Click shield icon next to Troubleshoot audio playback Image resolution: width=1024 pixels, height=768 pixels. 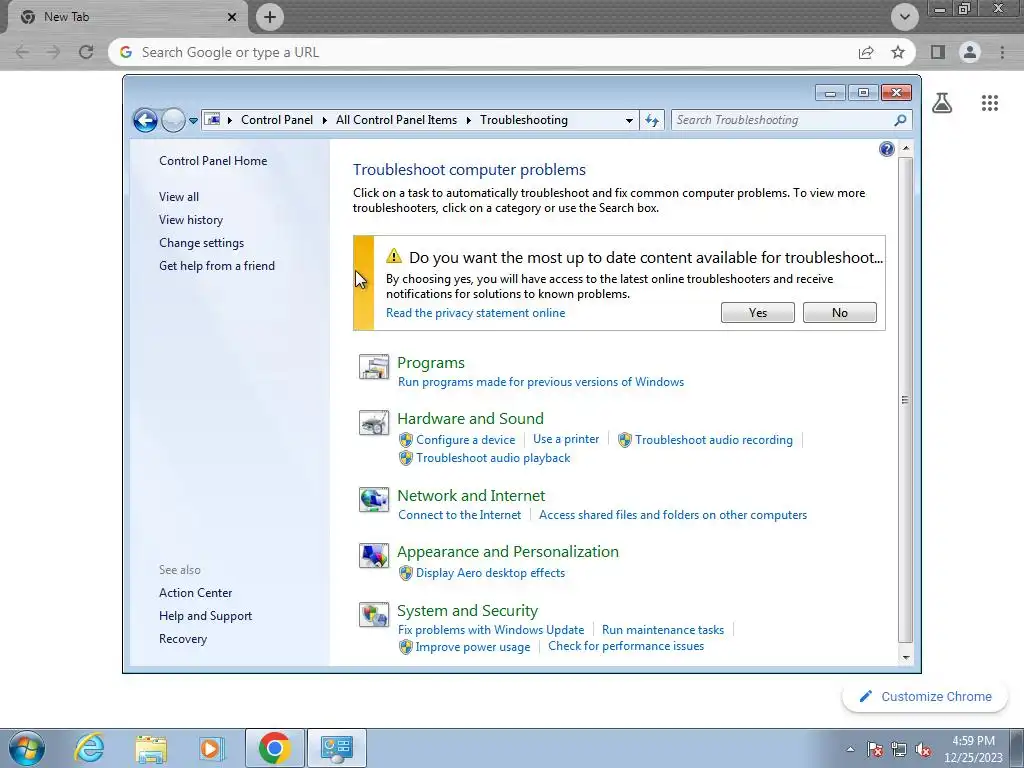(406, 458)
